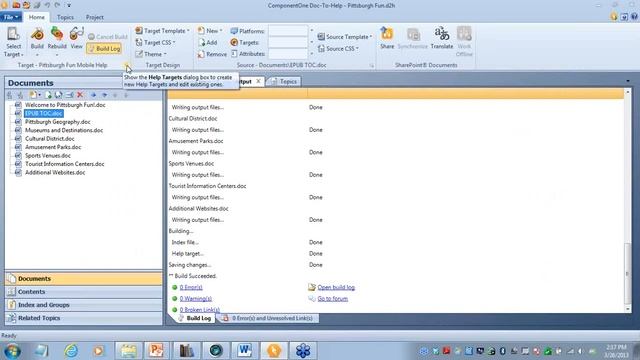Open Windows Media Player from taskbar
The height and width of the screenshot is (360, 640).
click(98, 351)
